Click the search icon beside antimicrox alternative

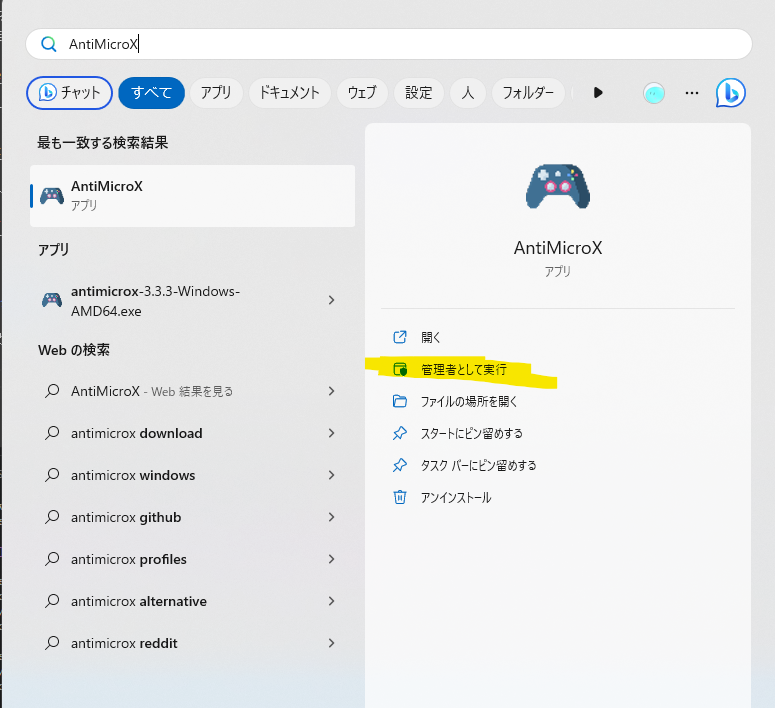(x=52, y=601)
